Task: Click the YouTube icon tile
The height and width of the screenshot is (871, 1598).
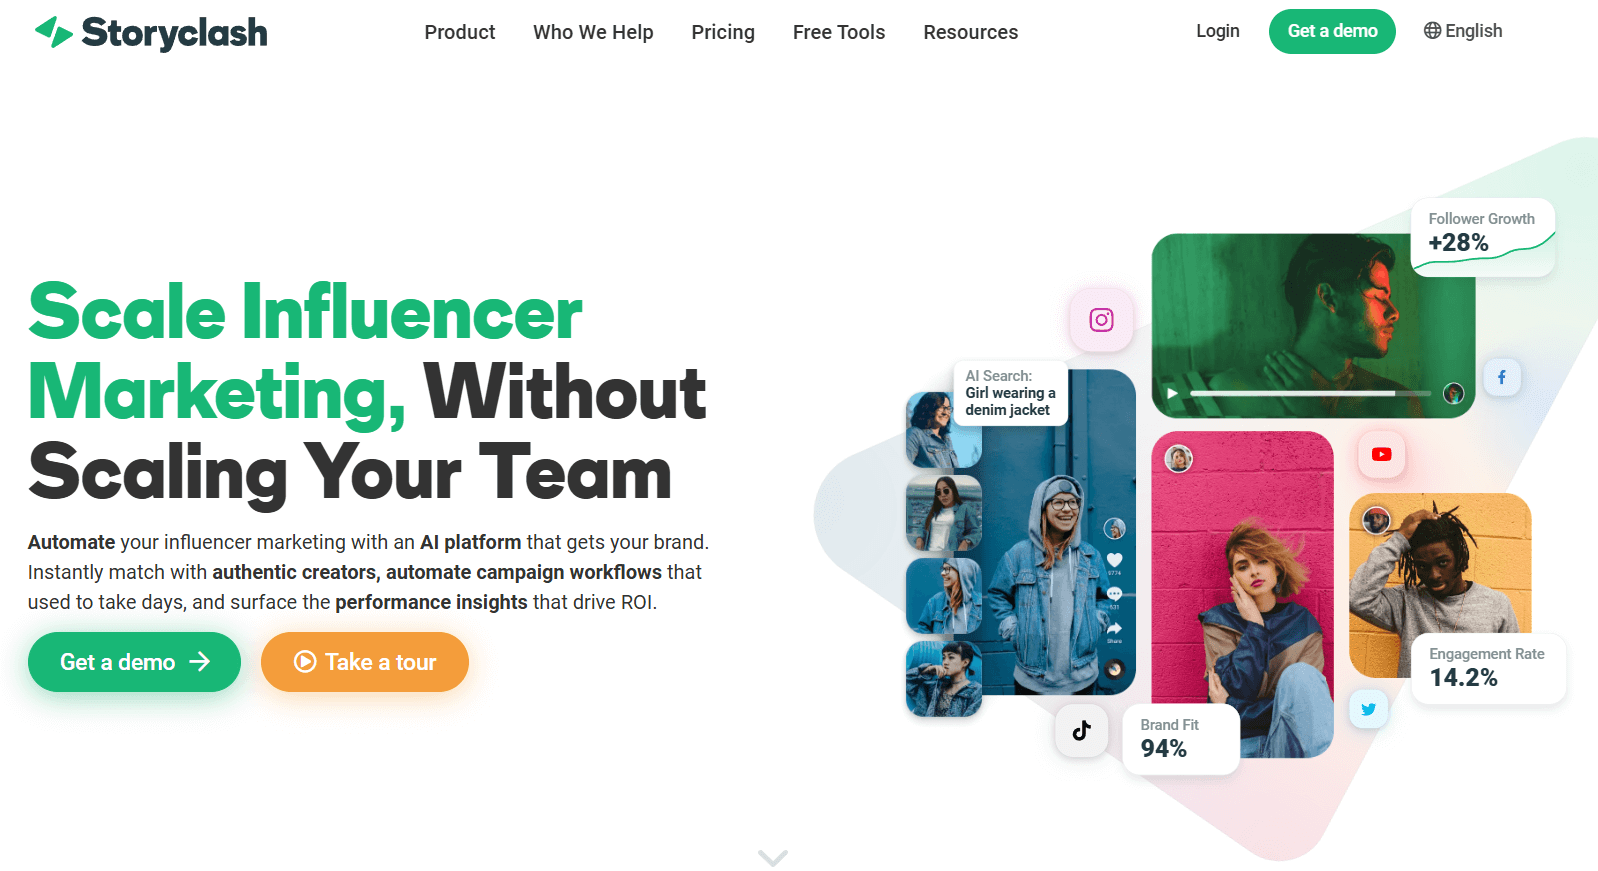Action: (x=1381, y=454)
